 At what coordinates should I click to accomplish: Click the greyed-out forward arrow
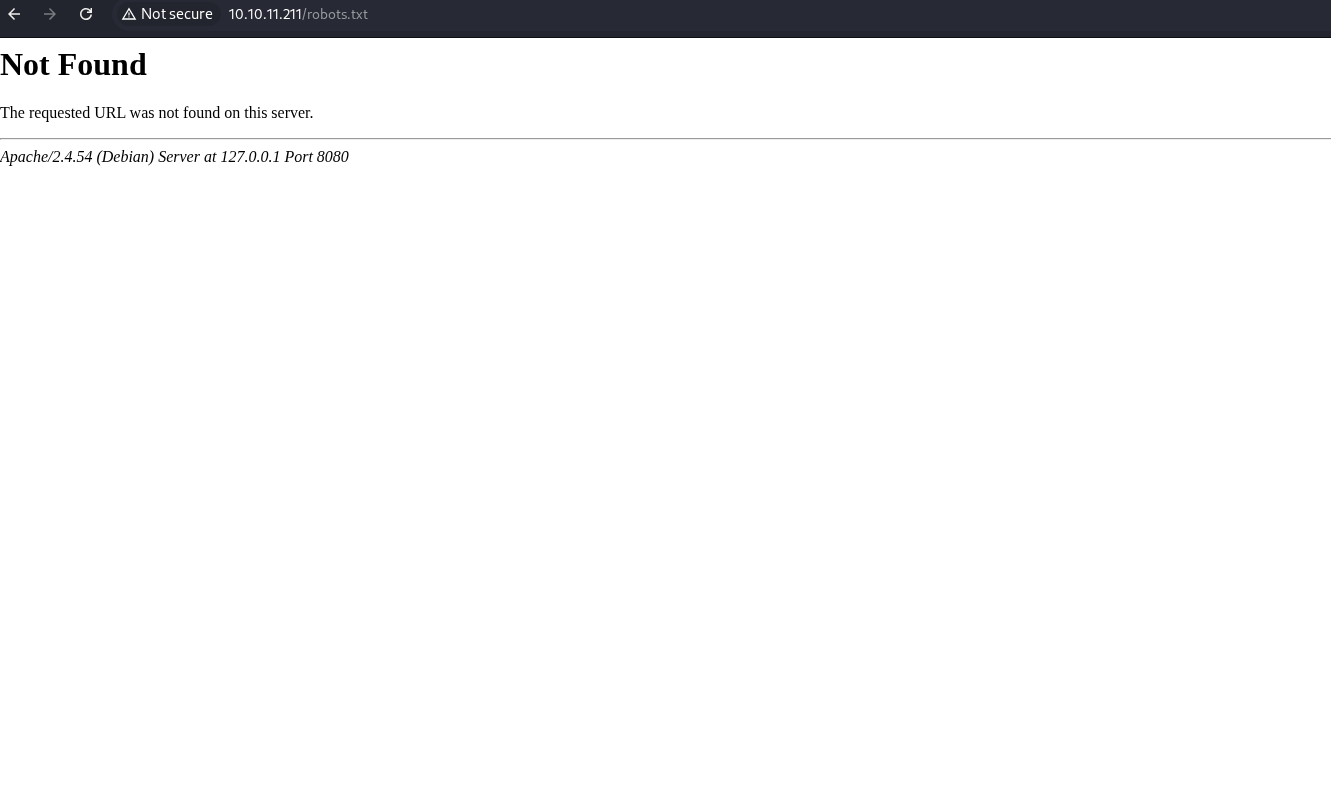(50, 14)
